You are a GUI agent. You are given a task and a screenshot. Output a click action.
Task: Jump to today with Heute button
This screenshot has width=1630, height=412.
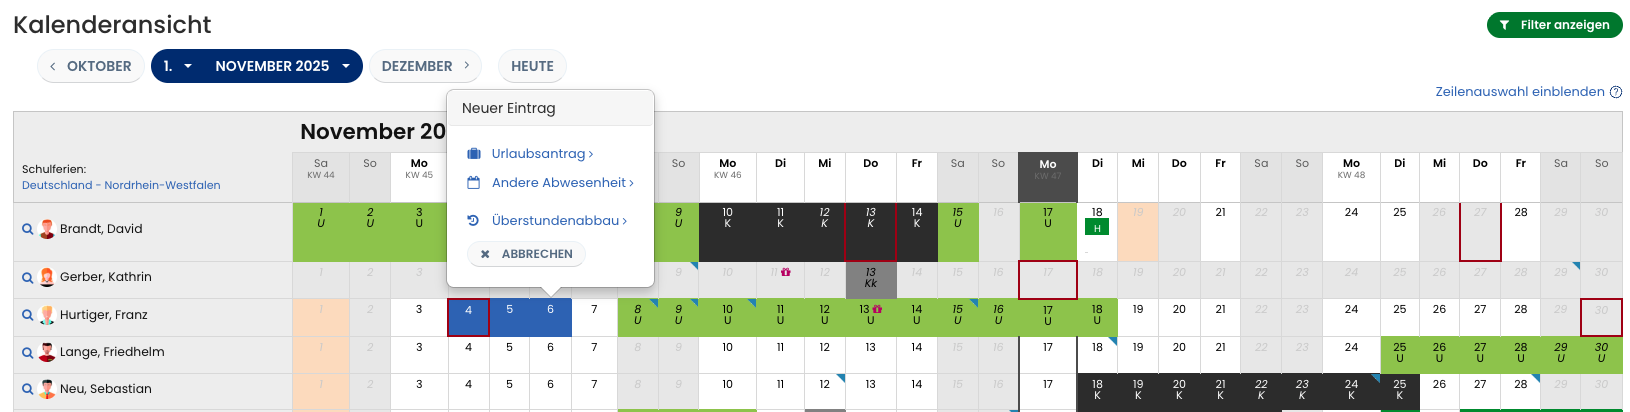click(532, 66)
